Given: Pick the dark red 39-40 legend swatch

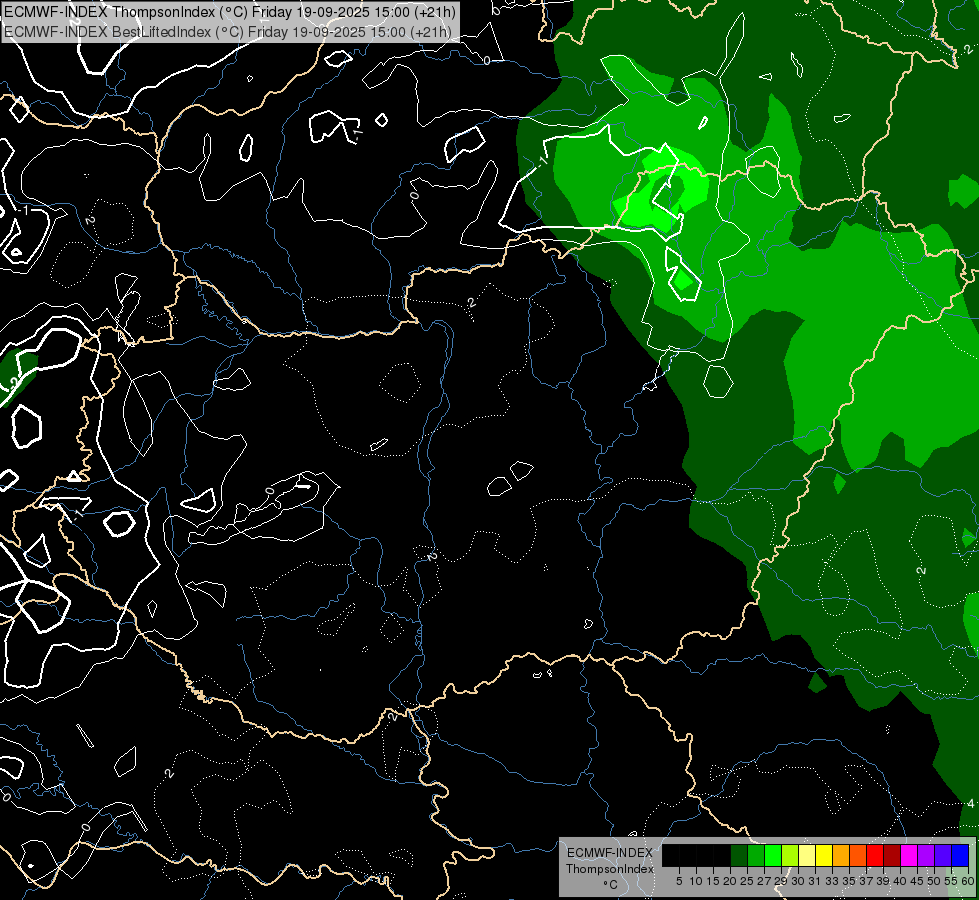Looking at the screenshot, I should coord(892,855).
